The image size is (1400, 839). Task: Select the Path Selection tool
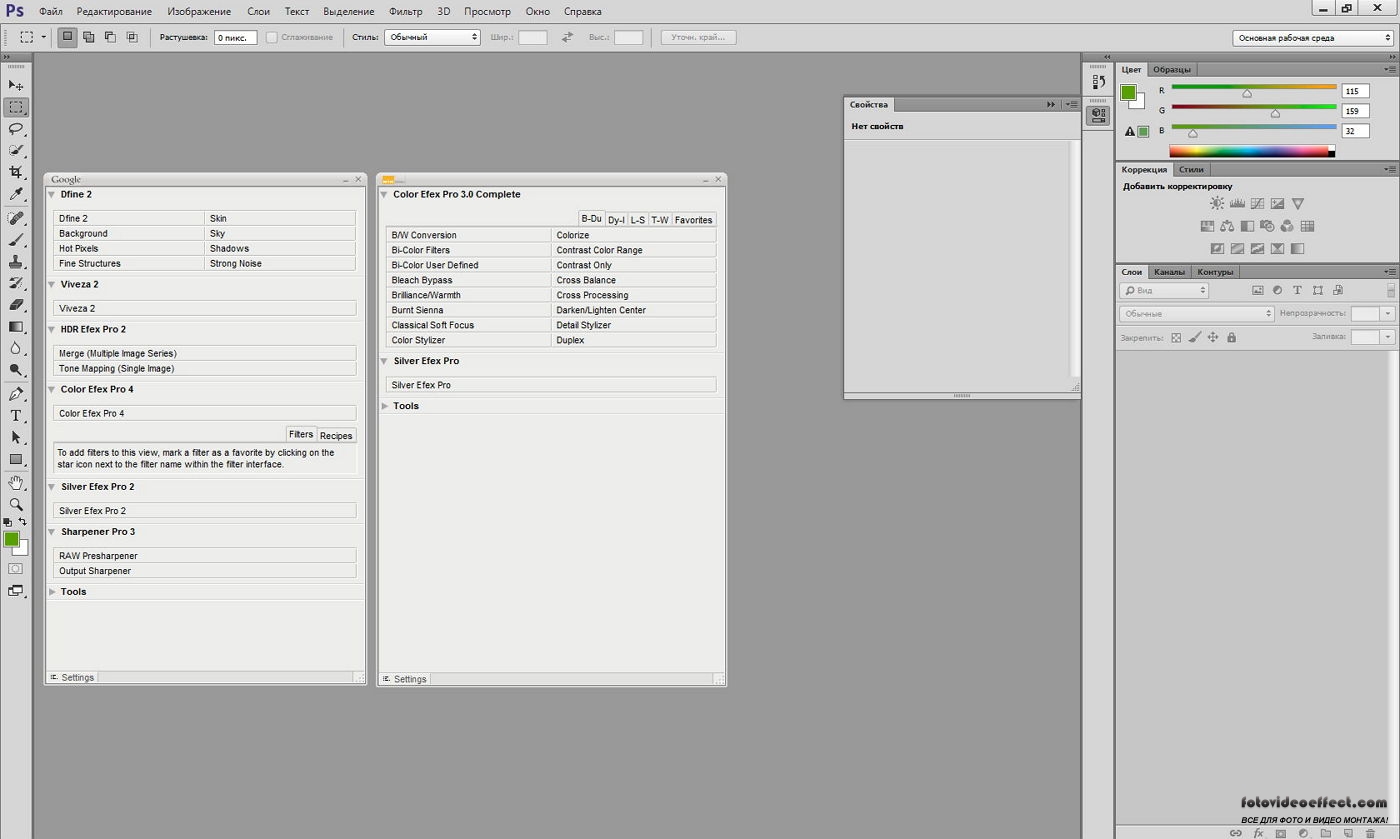coord(16,438)
